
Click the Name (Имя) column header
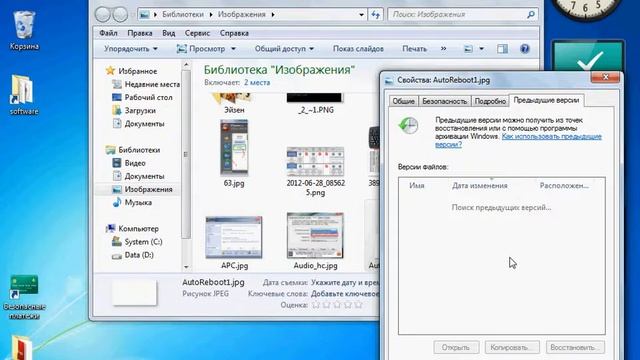[417, 185]
